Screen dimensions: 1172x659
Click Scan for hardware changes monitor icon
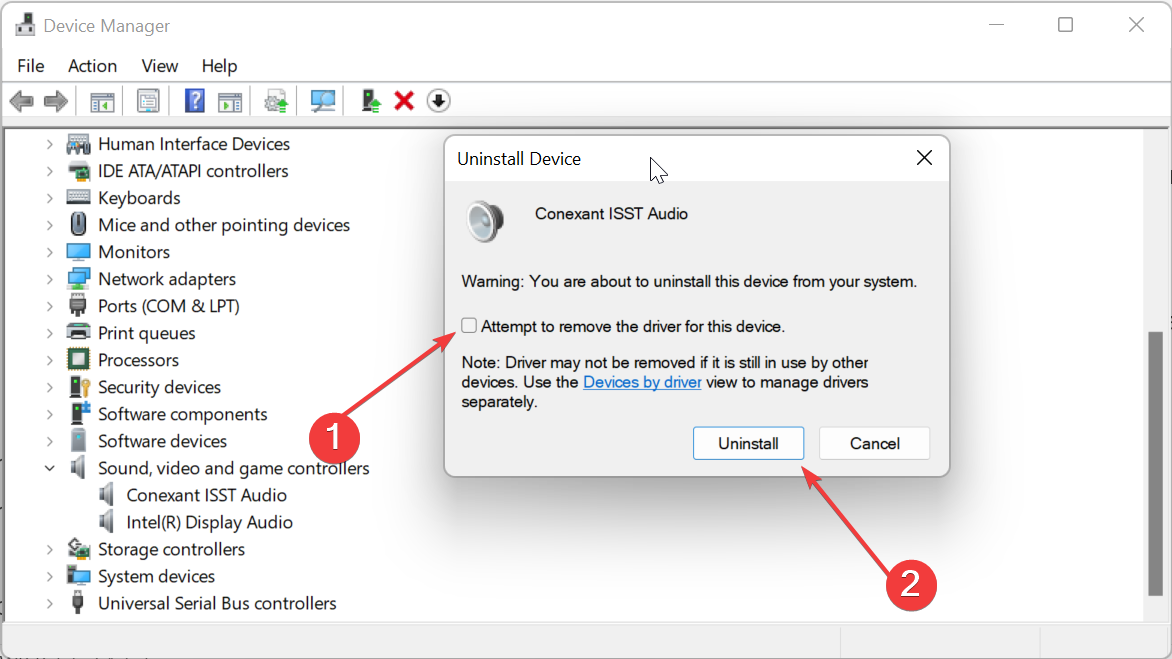(323, 101)
